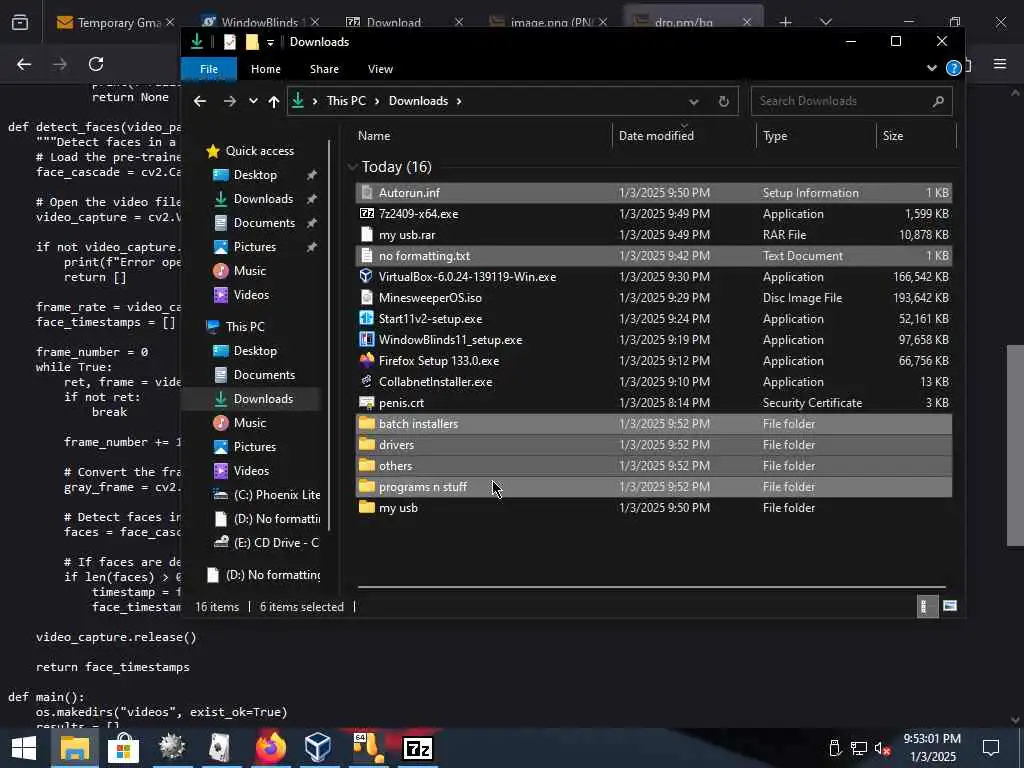
Task: Sort by Size column header
Action: [x=916, y=136]
